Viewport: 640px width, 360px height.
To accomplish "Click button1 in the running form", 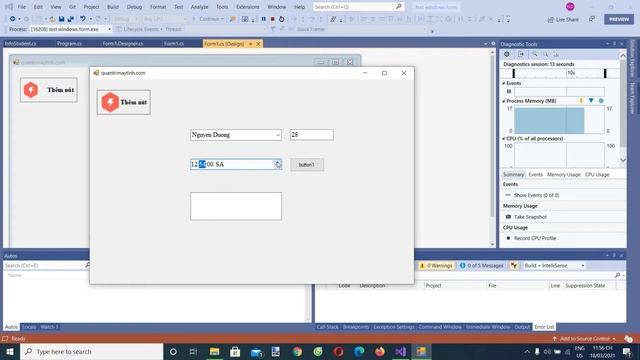I will (x=307, y=164).
